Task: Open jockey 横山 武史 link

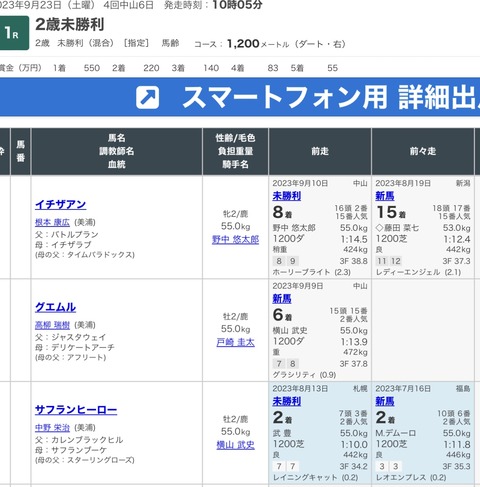Action: coord(235,445)
